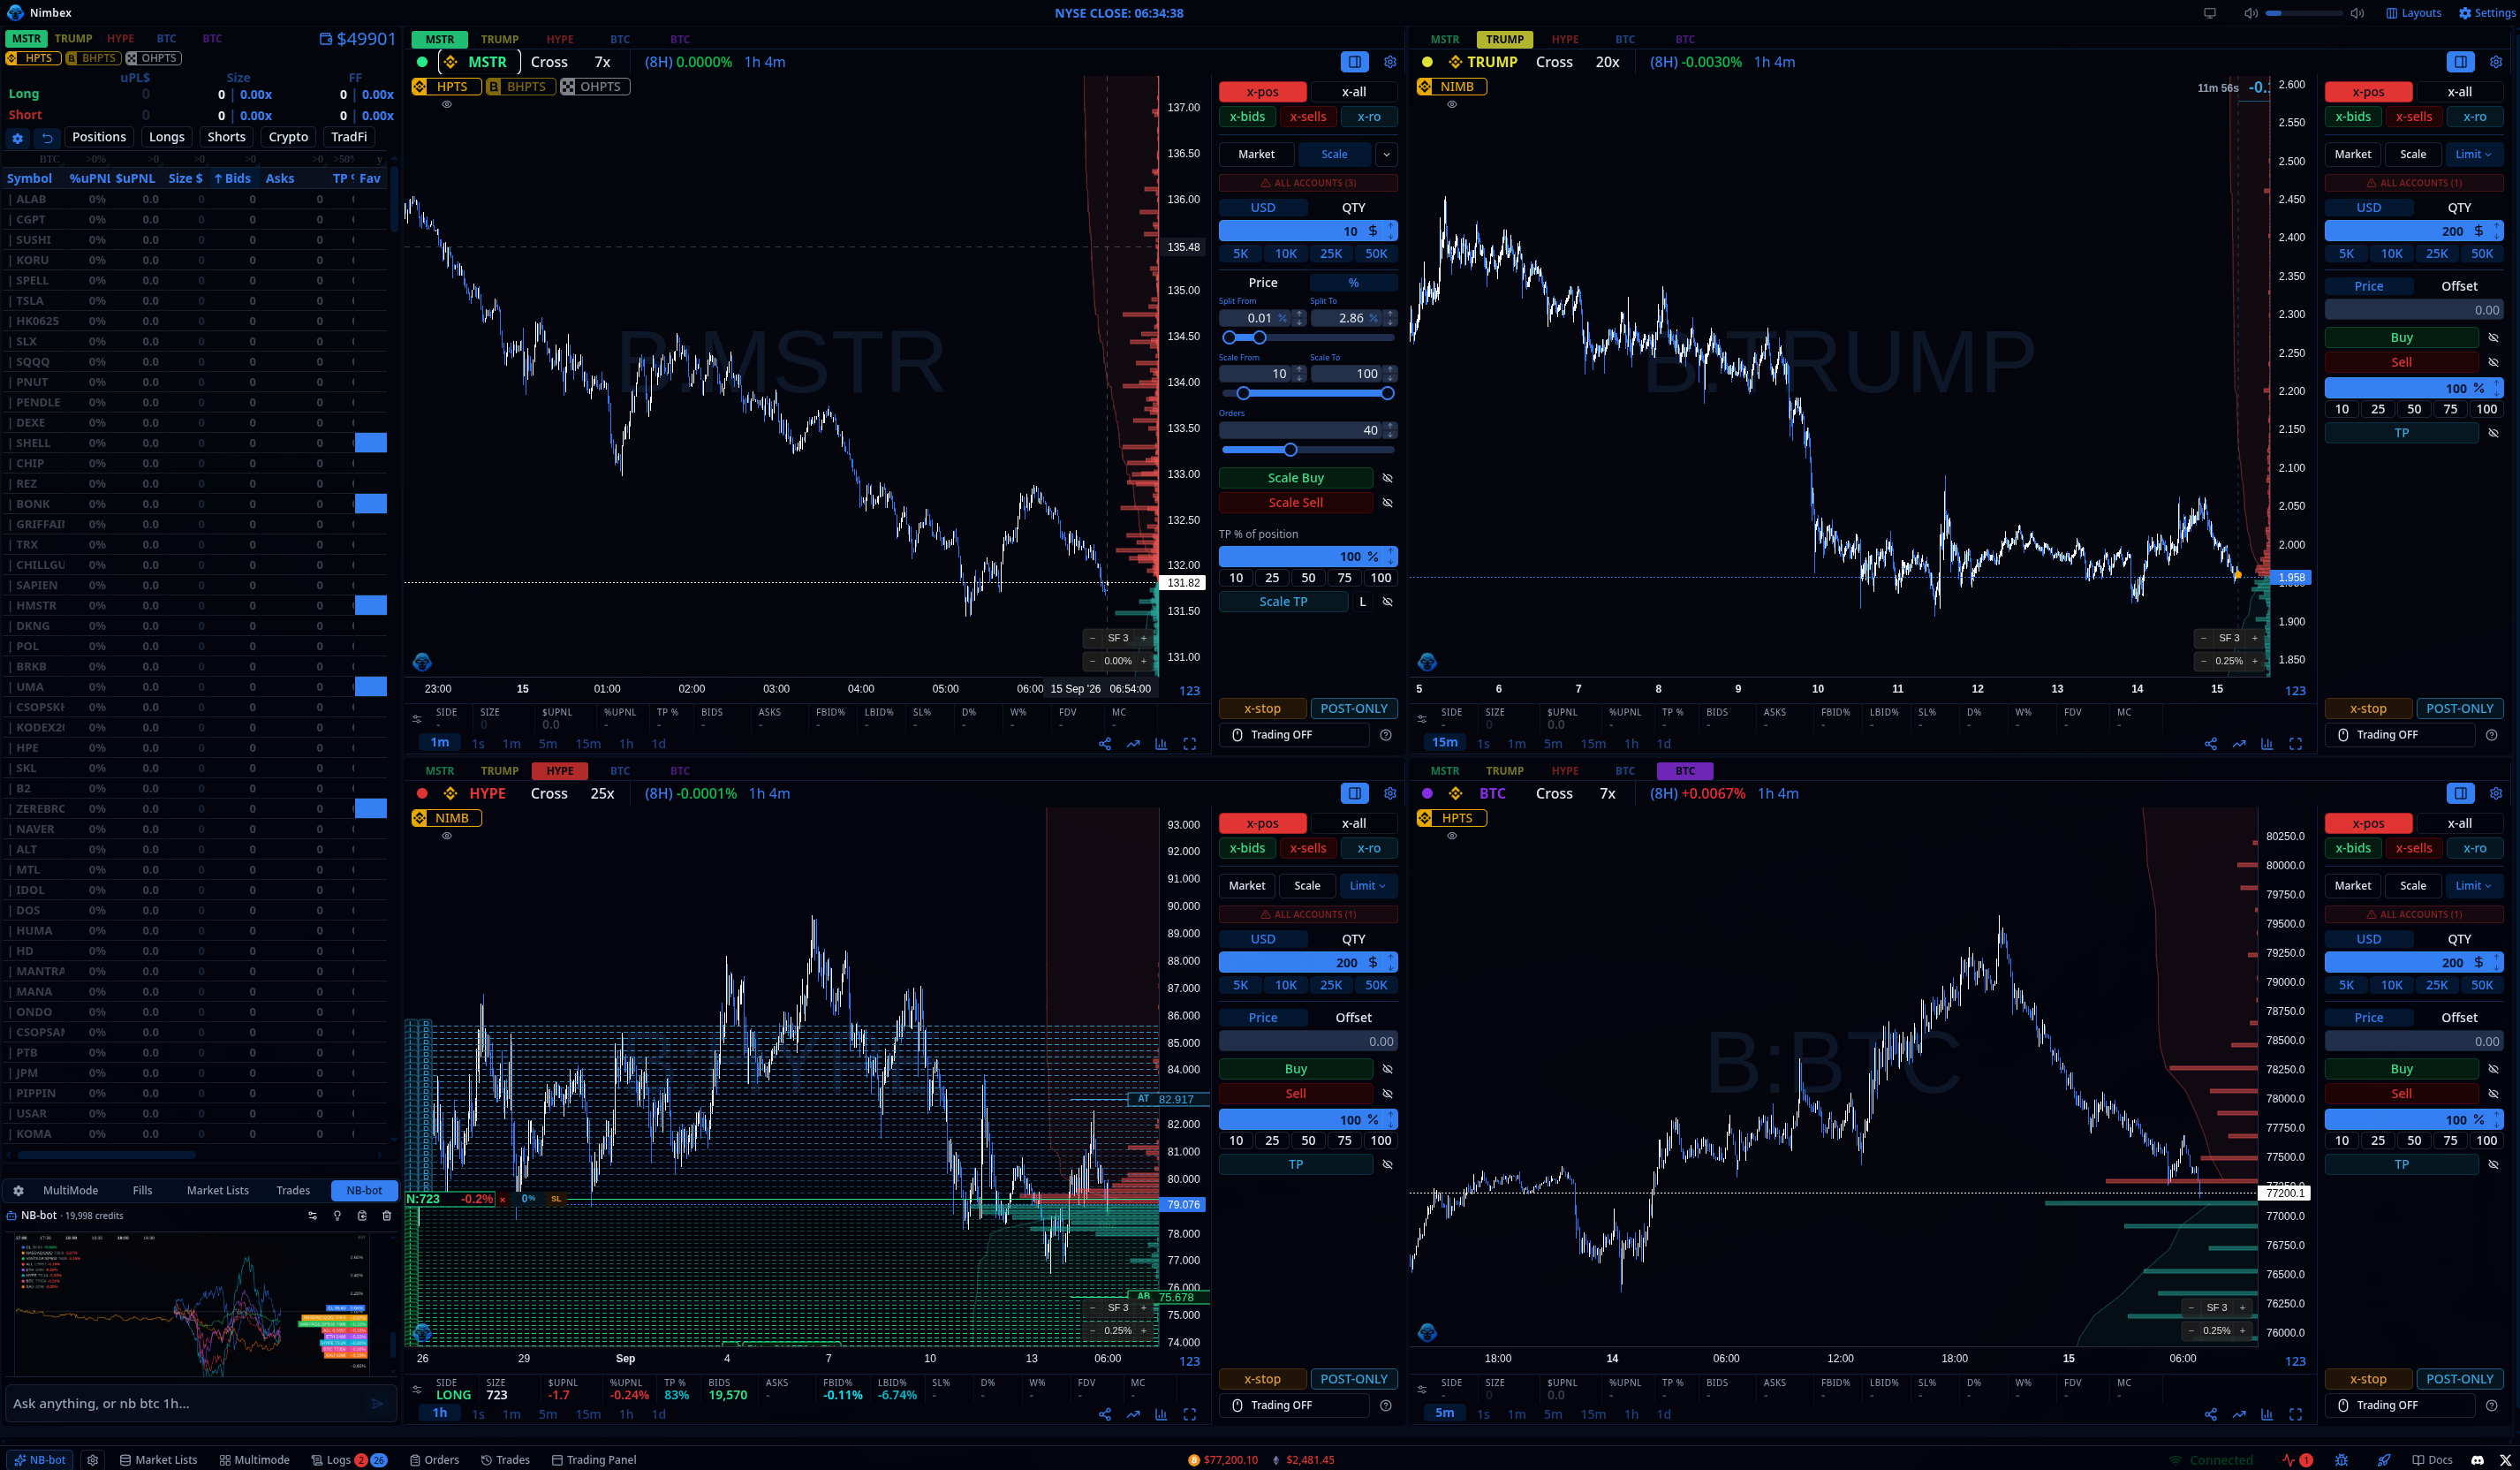This screenshot has height=1470, width=2520.
Task: Click x-pos button in HYPE panel
Action: pos(1262,824)
